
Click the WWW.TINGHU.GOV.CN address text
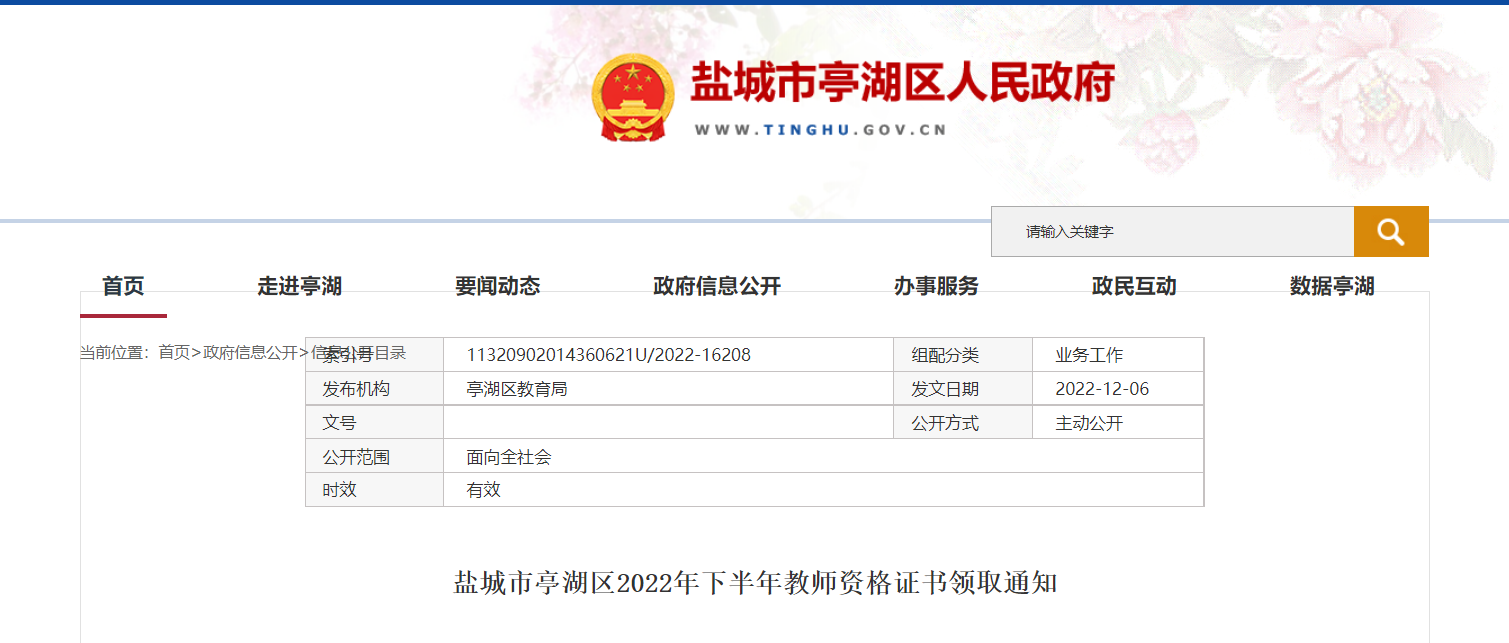click(820, 130)
